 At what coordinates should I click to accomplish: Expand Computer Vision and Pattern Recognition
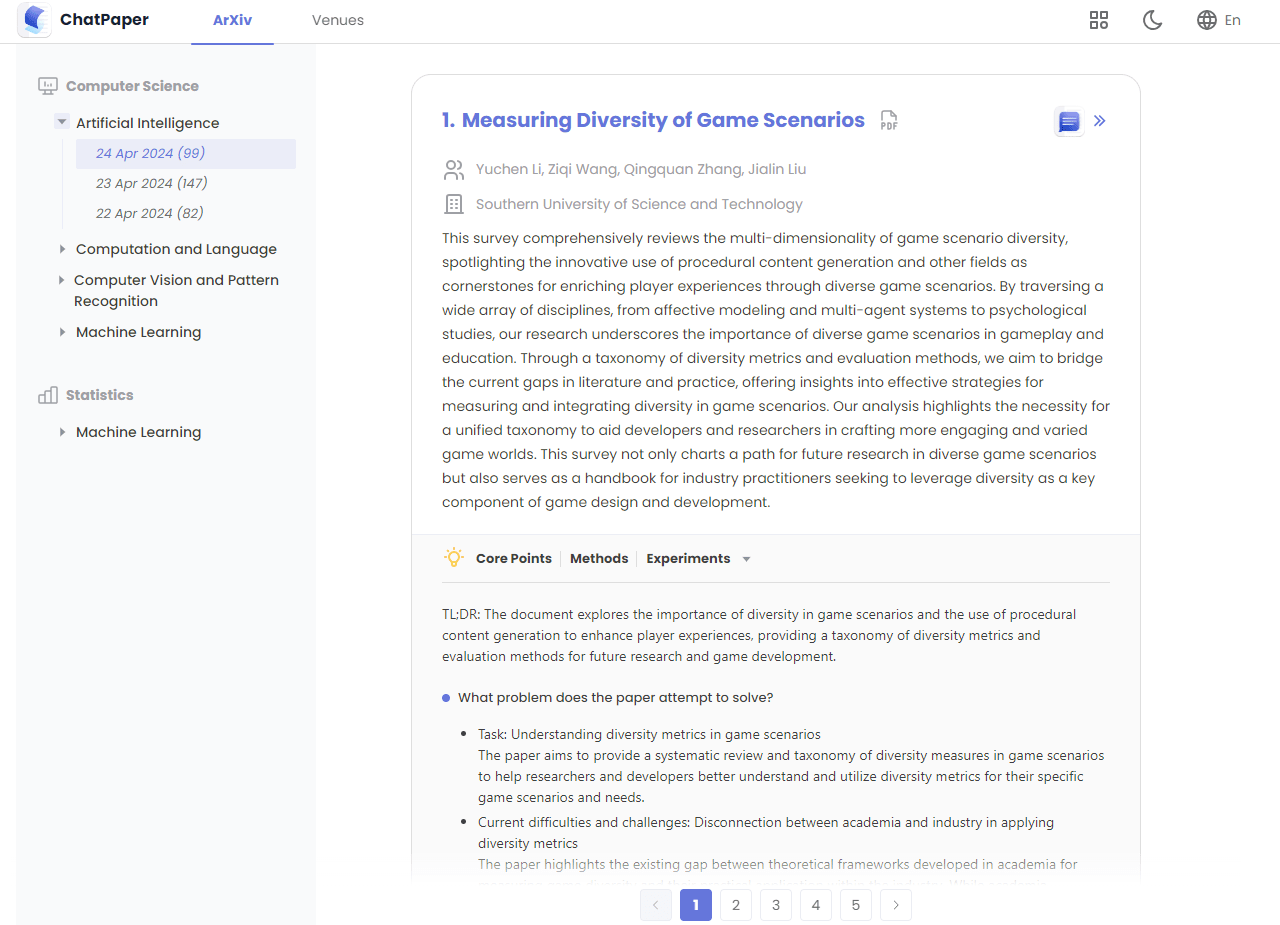coord(62,280)
